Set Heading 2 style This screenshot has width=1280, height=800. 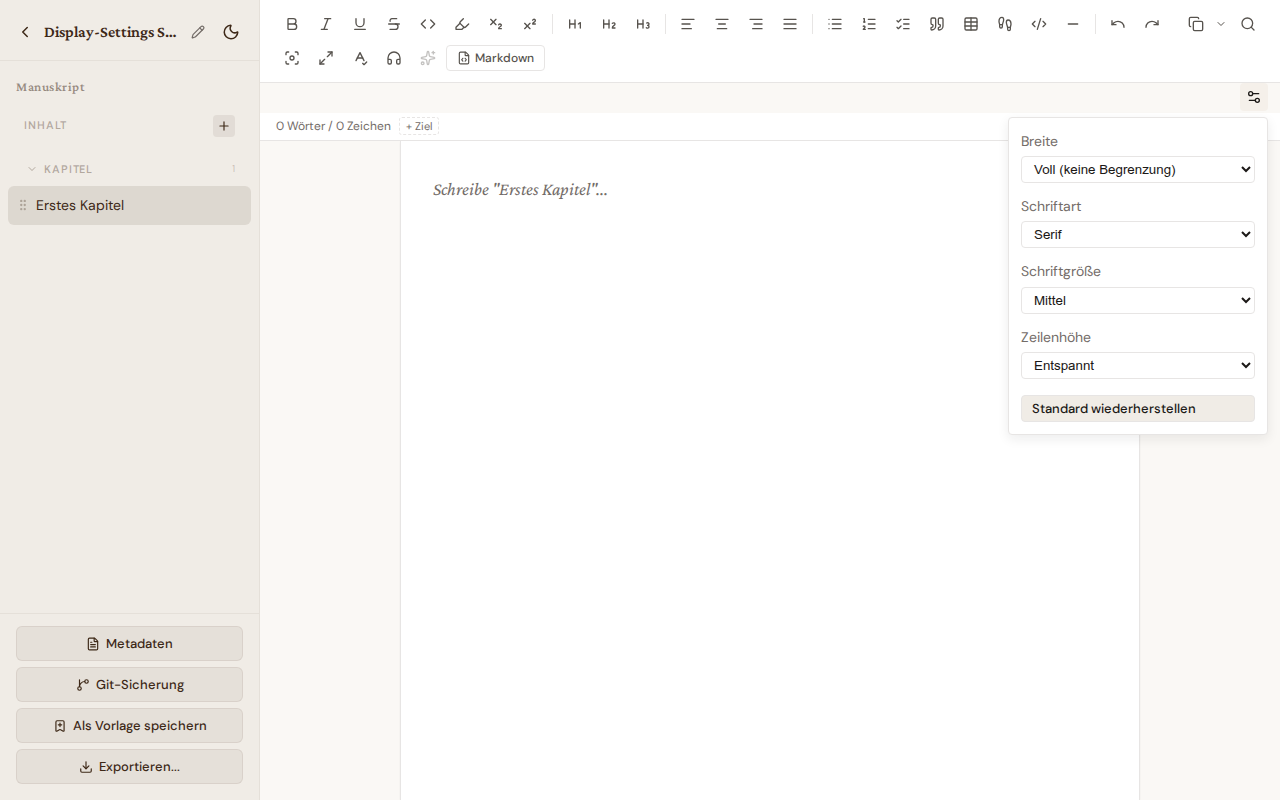tap(609, 24)
